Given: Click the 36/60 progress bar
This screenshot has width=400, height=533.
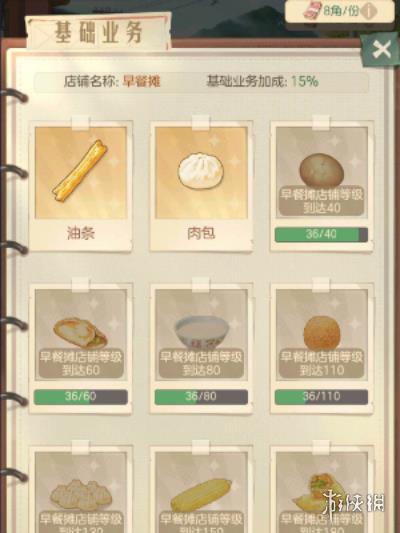Looking at the screenshot, I should click(81, 397).
